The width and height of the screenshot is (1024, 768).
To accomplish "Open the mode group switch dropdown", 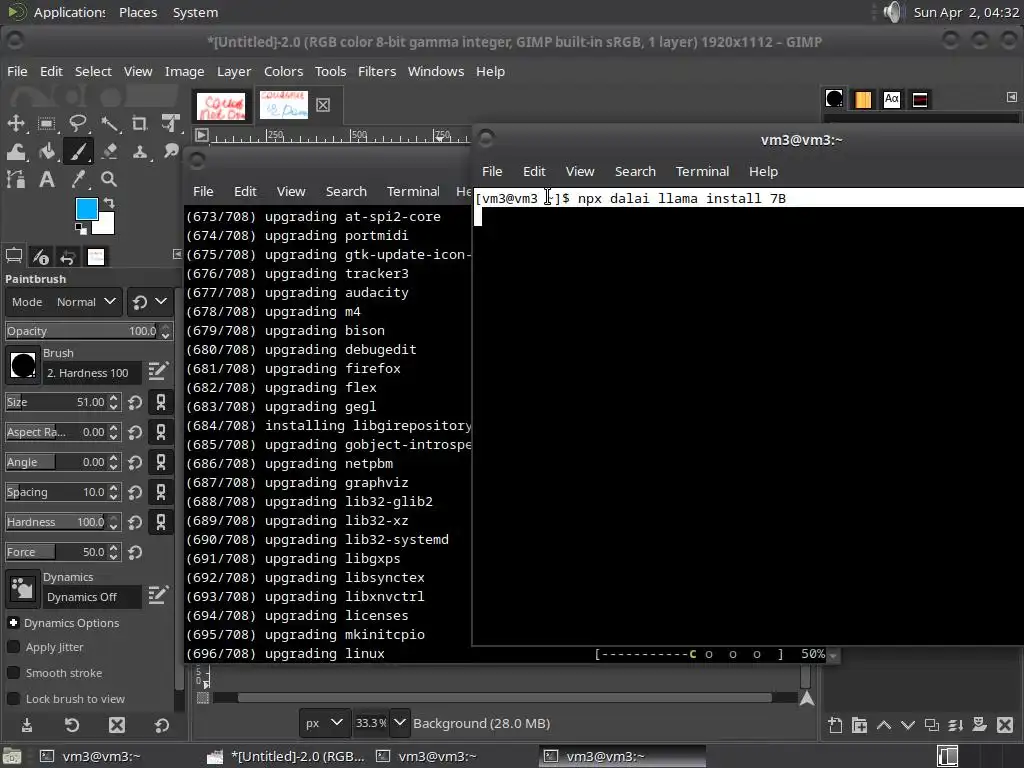I will pyautogui.click(x=150, y=302).
